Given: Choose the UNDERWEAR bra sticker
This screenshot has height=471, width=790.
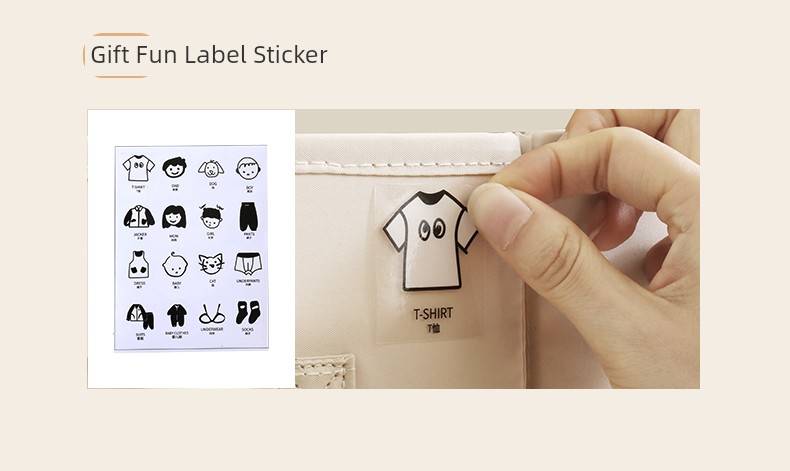Looking at the screenshot, I should click(x=212, y=314).
